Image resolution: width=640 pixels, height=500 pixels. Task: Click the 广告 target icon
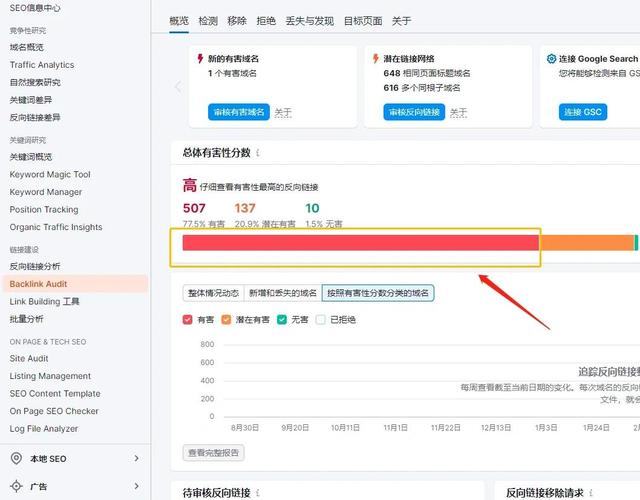tap(16, 486)
